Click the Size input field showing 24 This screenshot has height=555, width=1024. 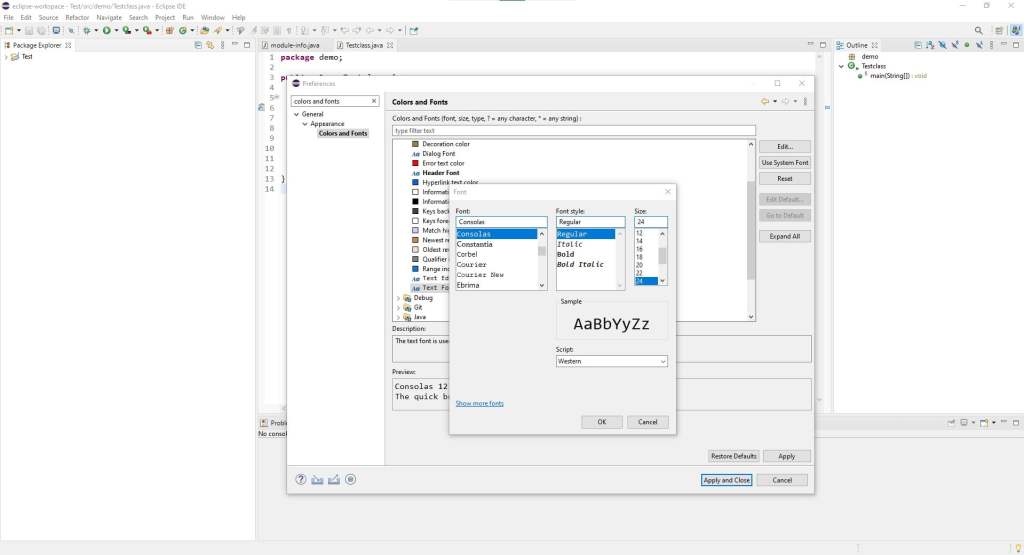[x=650, y=222]
